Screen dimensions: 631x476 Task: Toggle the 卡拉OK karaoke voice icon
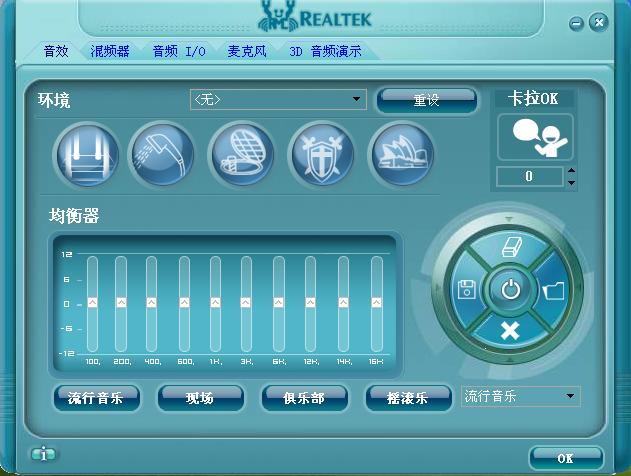coord(535,137)
